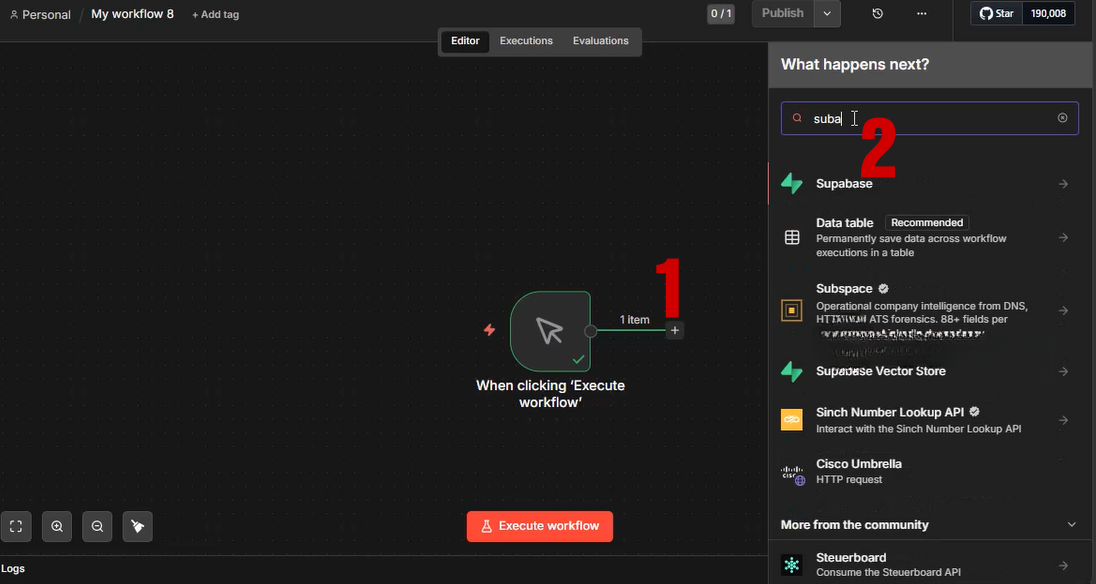
Task: Open the Publish dropdown arrow
Action: pos(827,14)
